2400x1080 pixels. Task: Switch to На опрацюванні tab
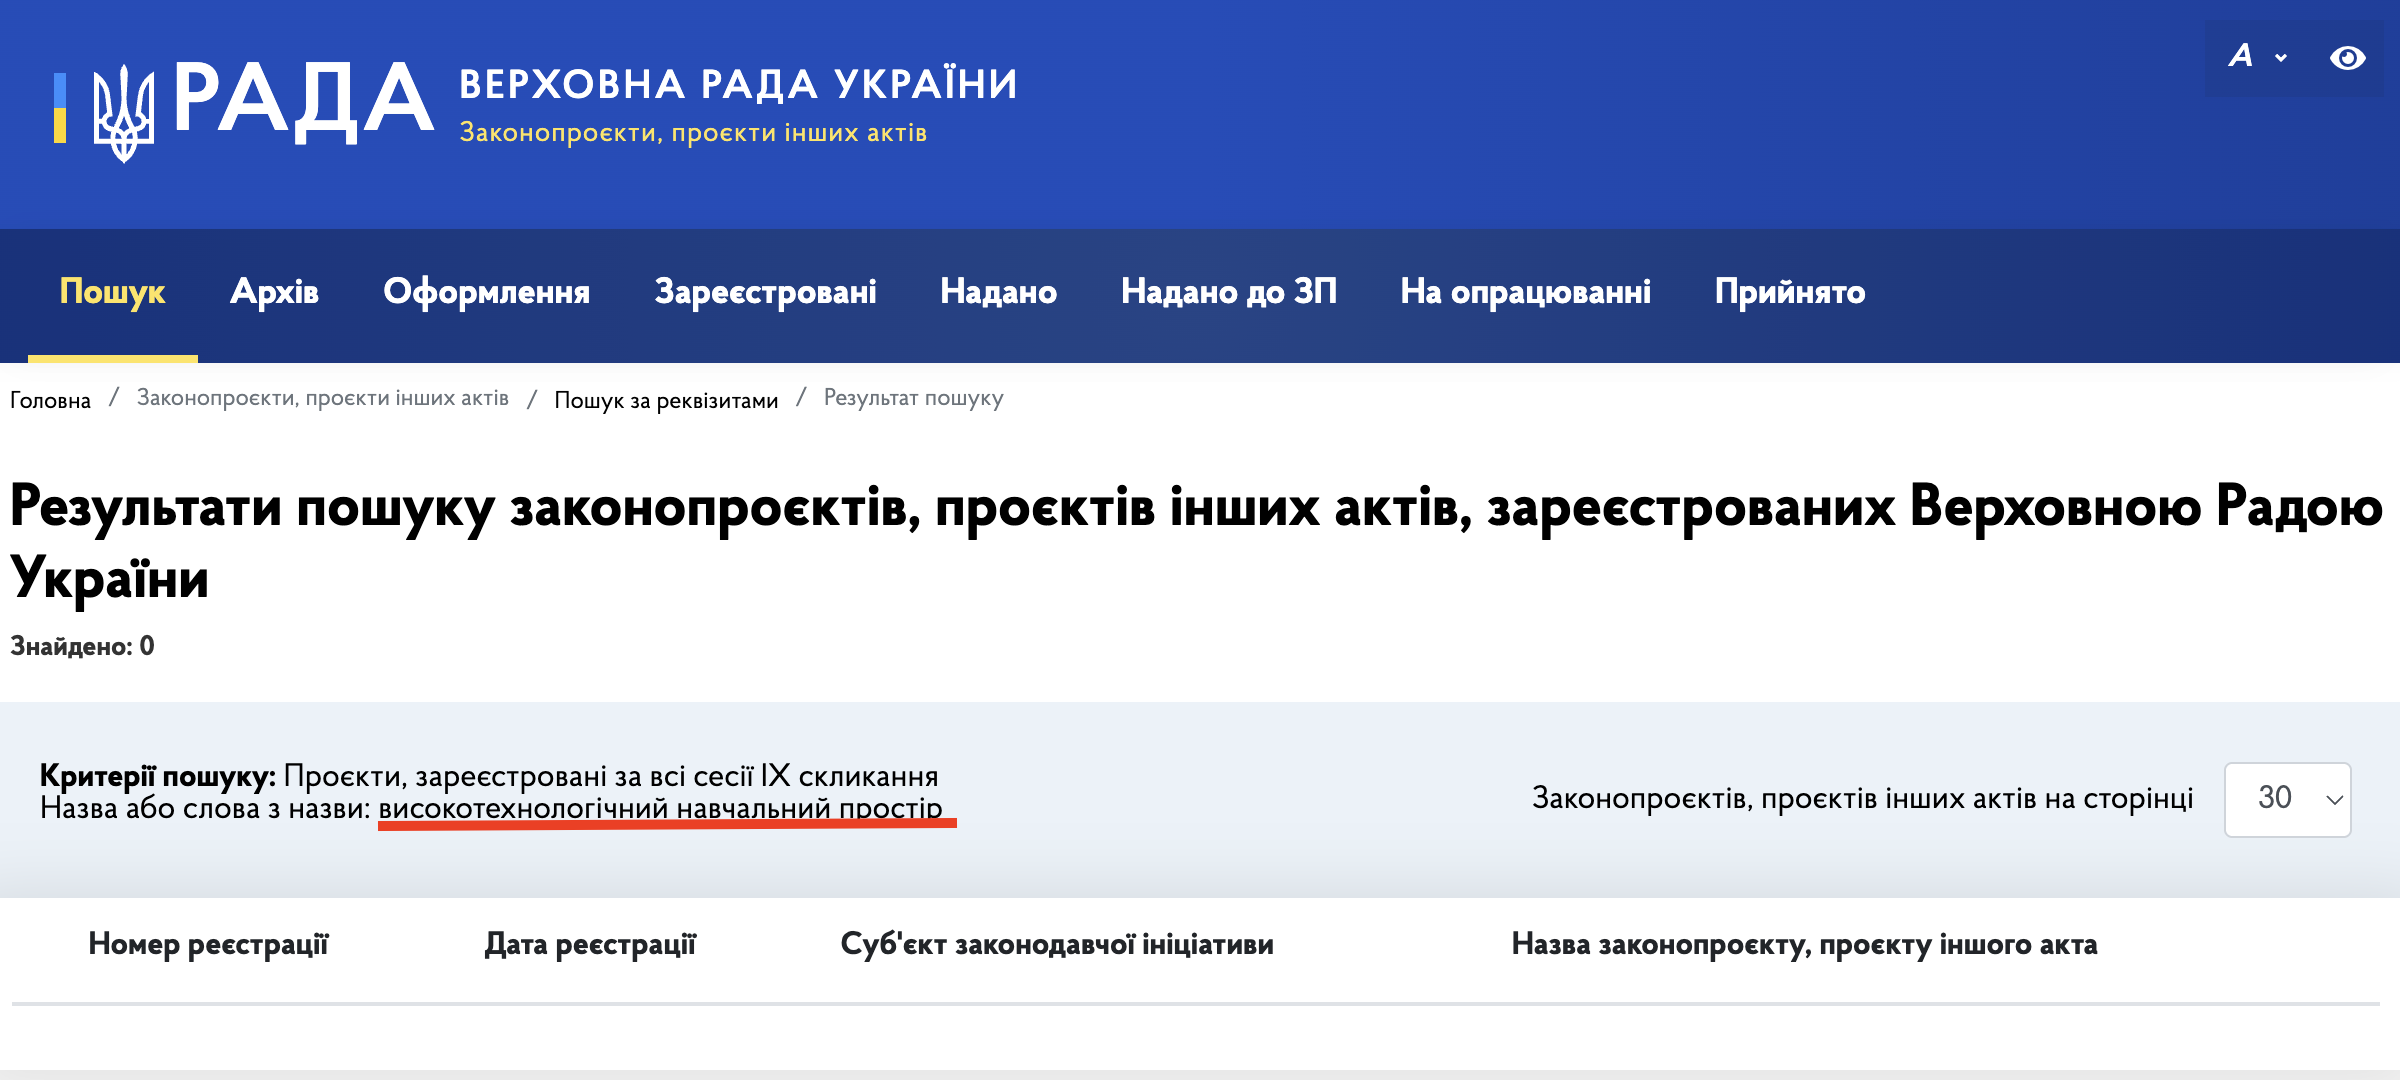(x=1525, y=291)
